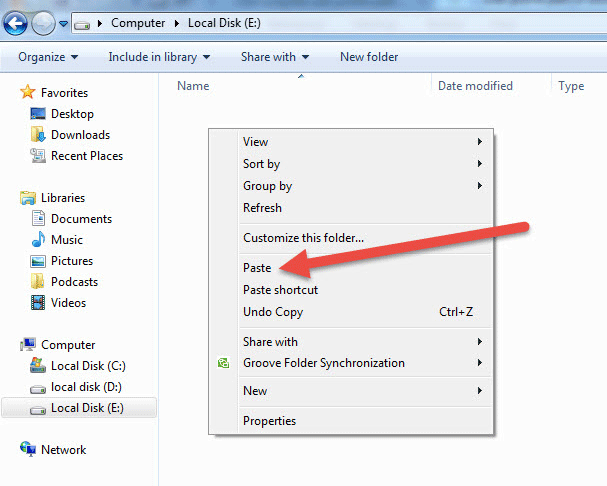Image resolution: width=607 pixels, height=486 pixels.
Task: Click the Podcasts folder icon
Action: point(38,281)
